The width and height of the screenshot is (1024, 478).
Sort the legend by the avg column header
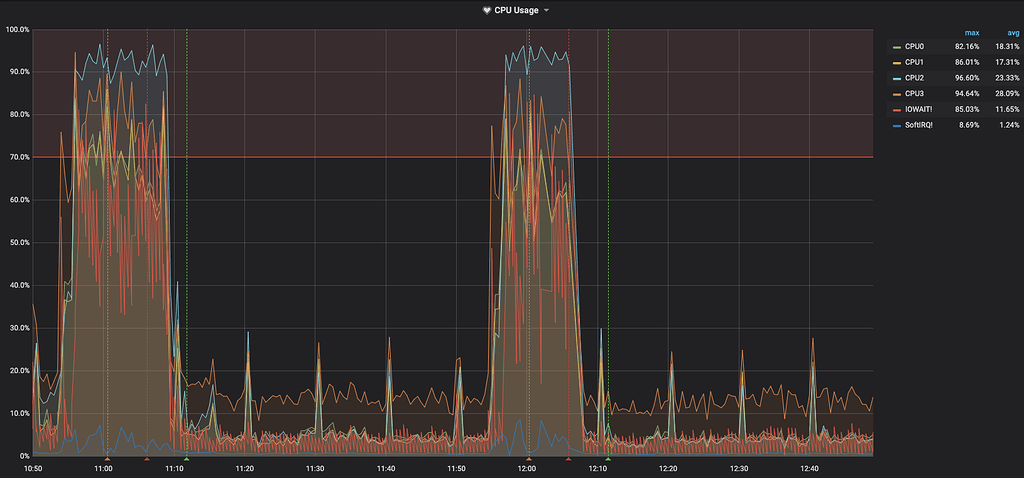coord(1013,33)
